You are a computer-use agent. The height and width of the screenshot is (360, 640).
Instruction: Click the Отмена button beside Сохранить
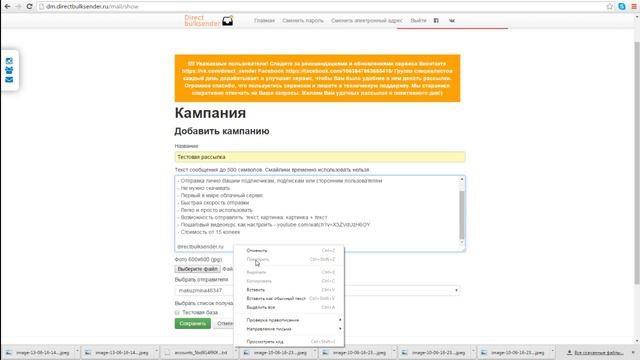223,323
